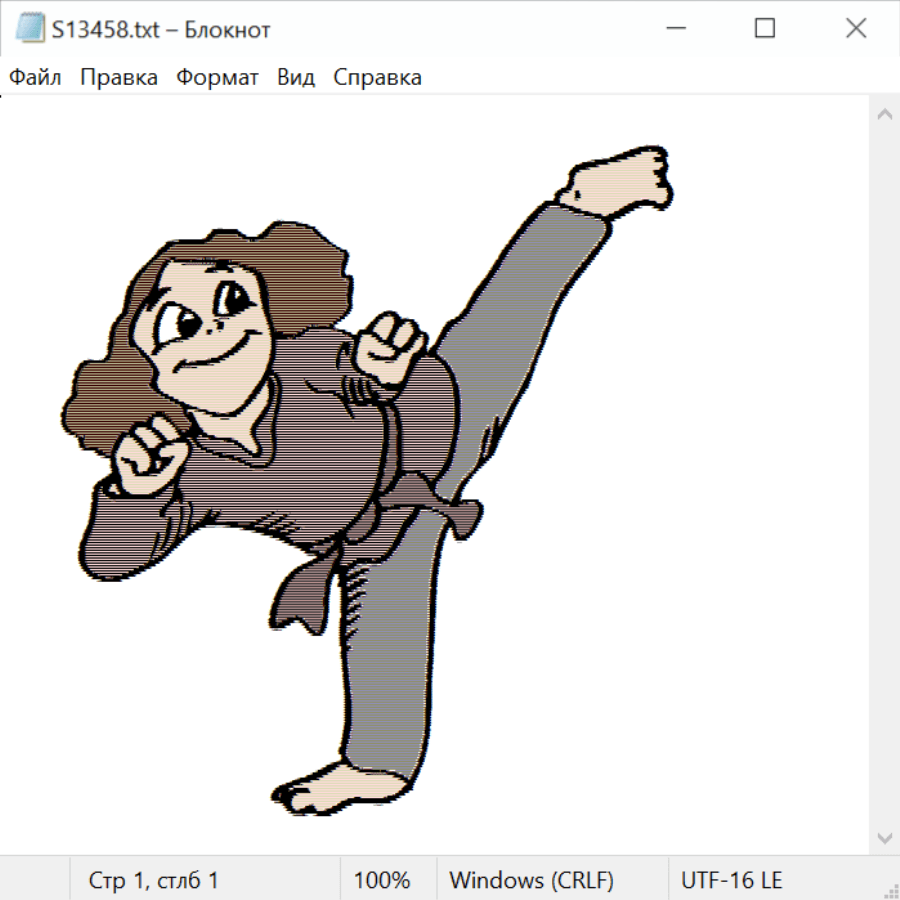This screenshot has width=900, height=900.
Task: Maximize the Блокнот window
Action: tap(765, 29)
